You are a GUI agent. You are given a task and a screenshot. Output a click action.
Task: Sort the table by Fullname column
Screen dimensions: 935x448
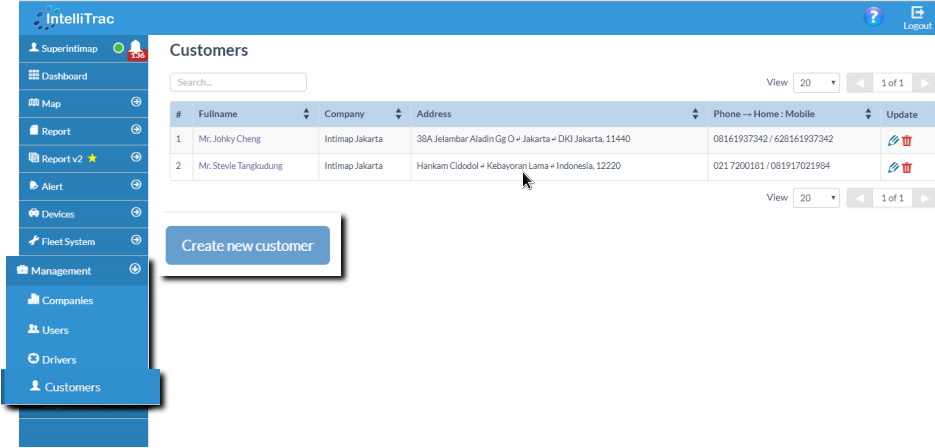click(306, 114)
